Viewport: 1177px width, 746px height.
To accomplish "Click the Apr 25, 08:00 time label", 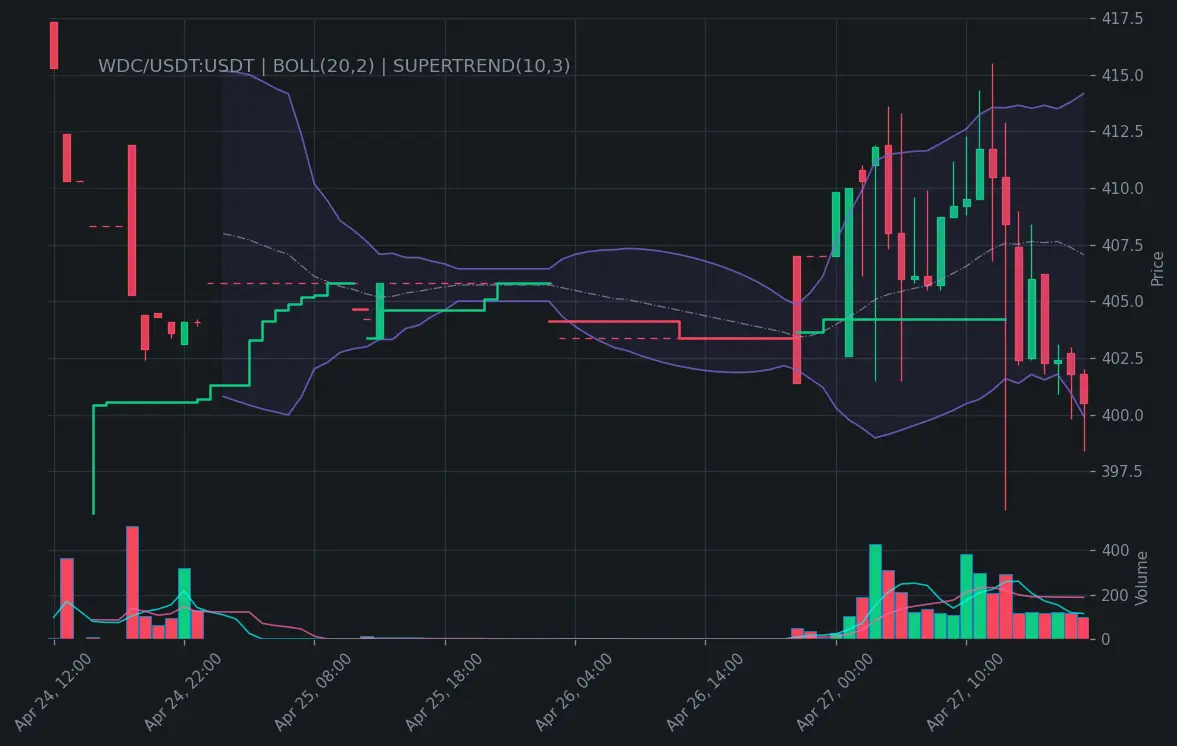I will (x=312, y=691).
